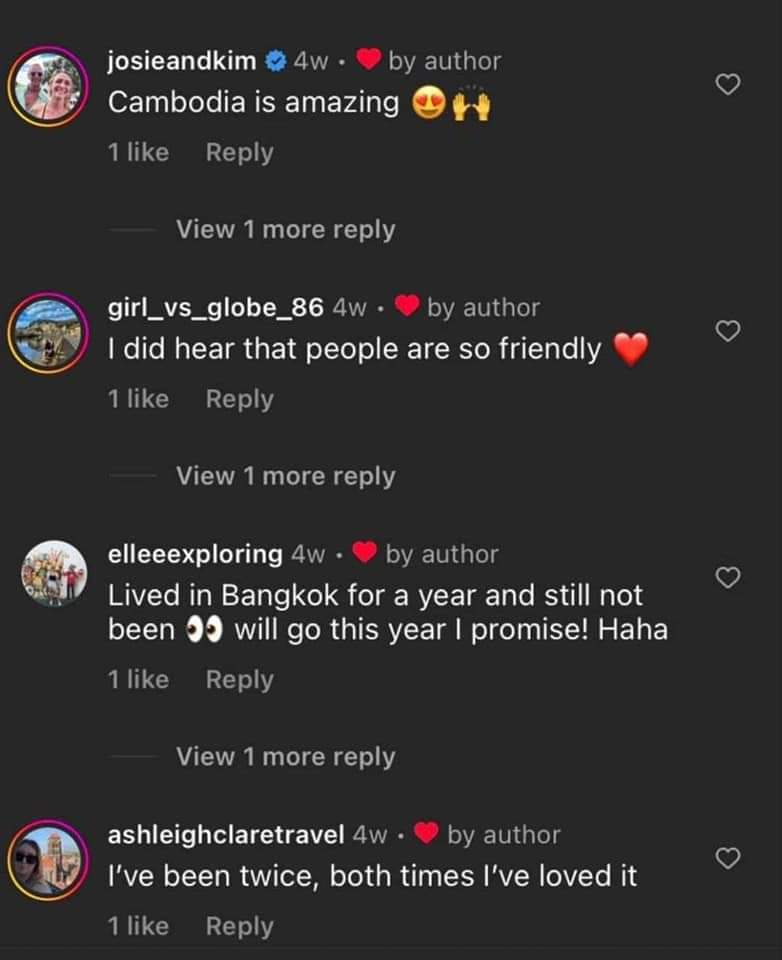782x960 pixels.
Task: Expand replies under girl_vs_globe_86's comment
Action: point(285,476)
